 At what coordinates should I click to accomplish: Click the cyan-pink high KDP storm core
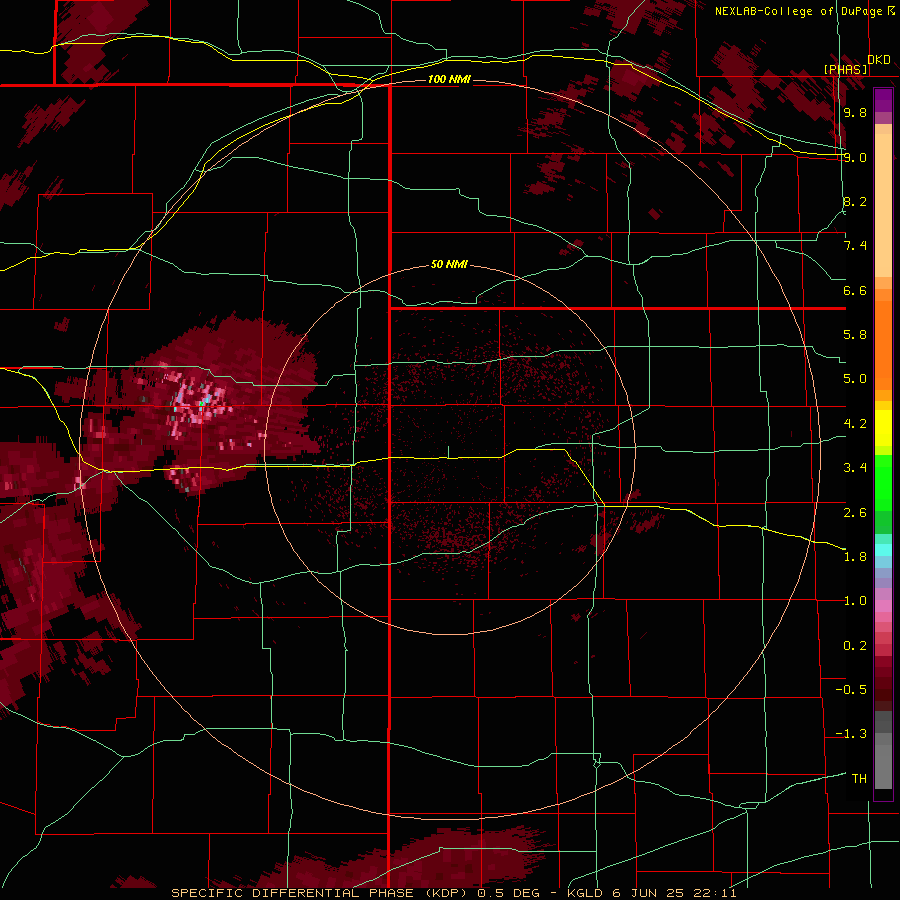[197, 400]
